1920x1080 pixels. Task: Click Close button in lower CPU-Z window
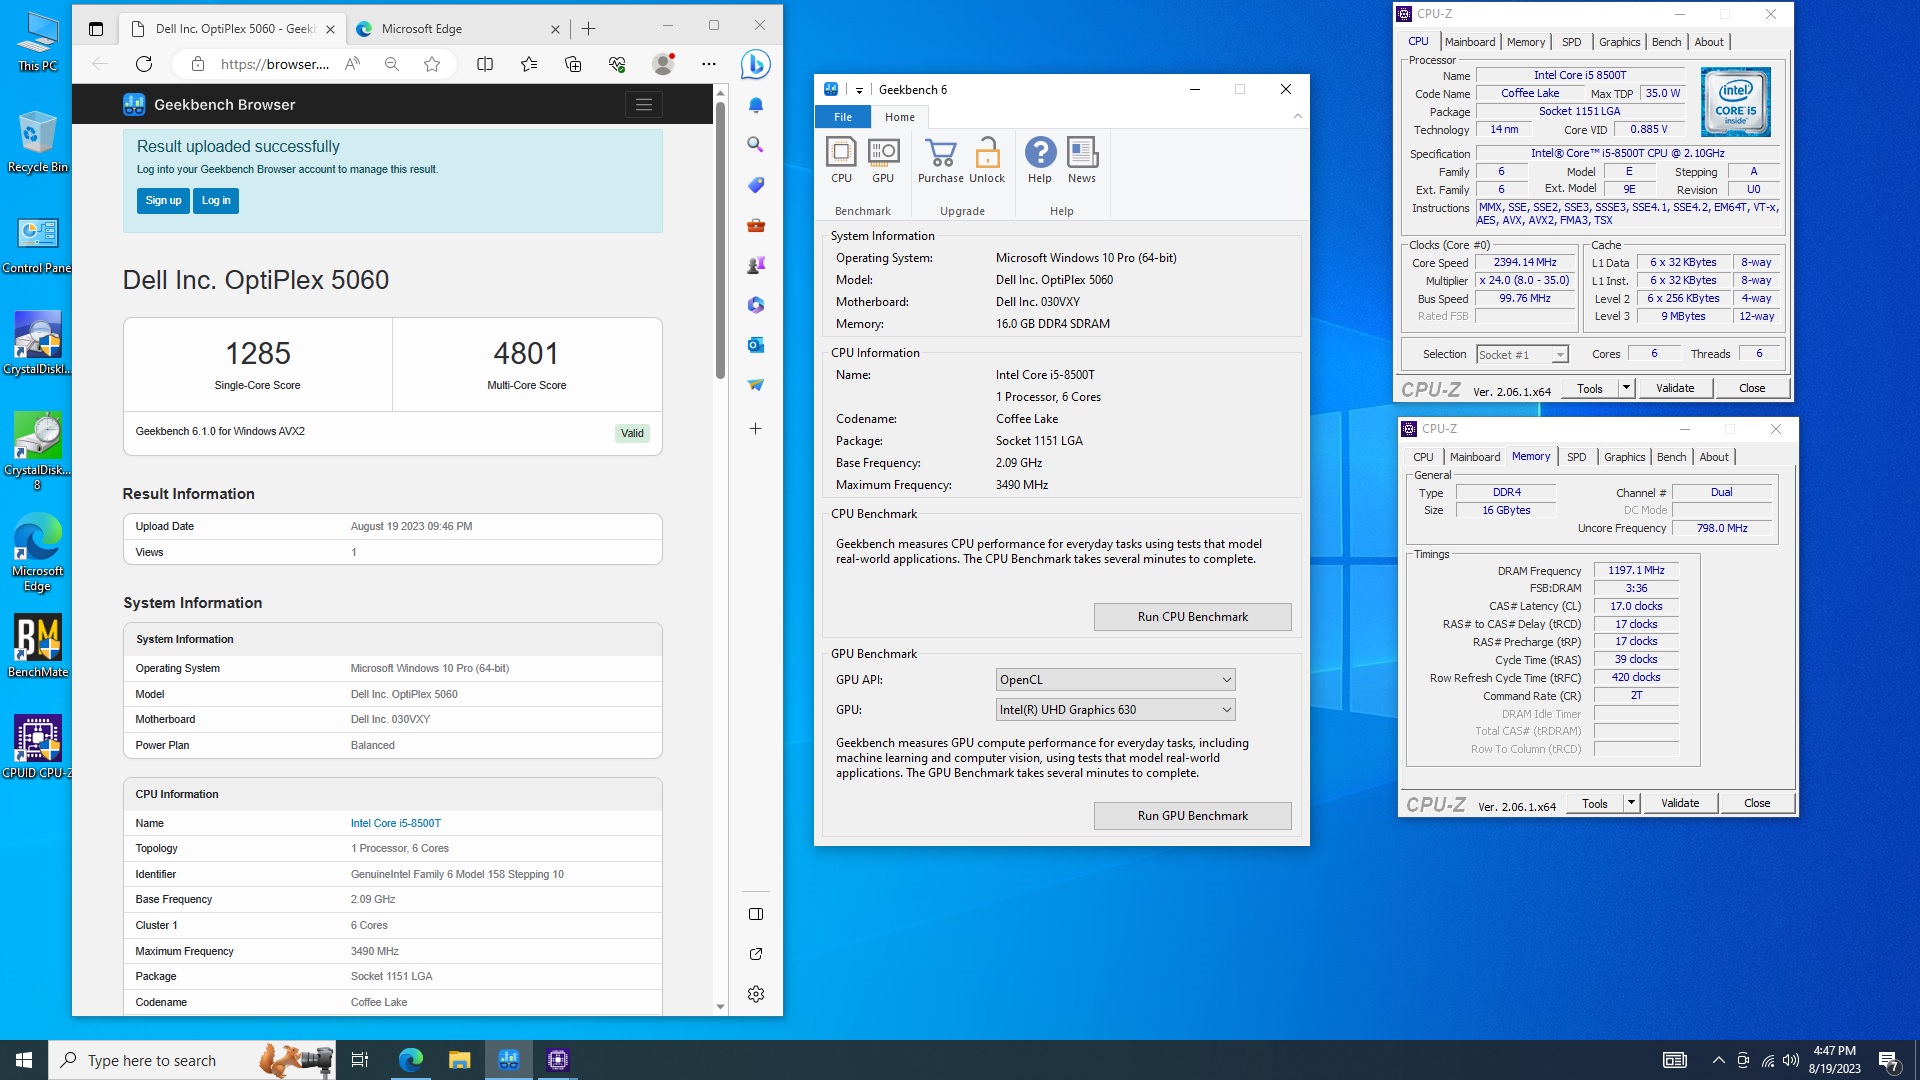click(1757, 803)
